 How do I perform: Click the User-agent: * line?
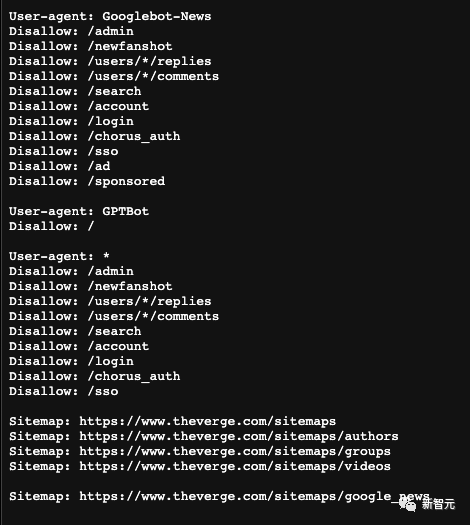(59, 256)
